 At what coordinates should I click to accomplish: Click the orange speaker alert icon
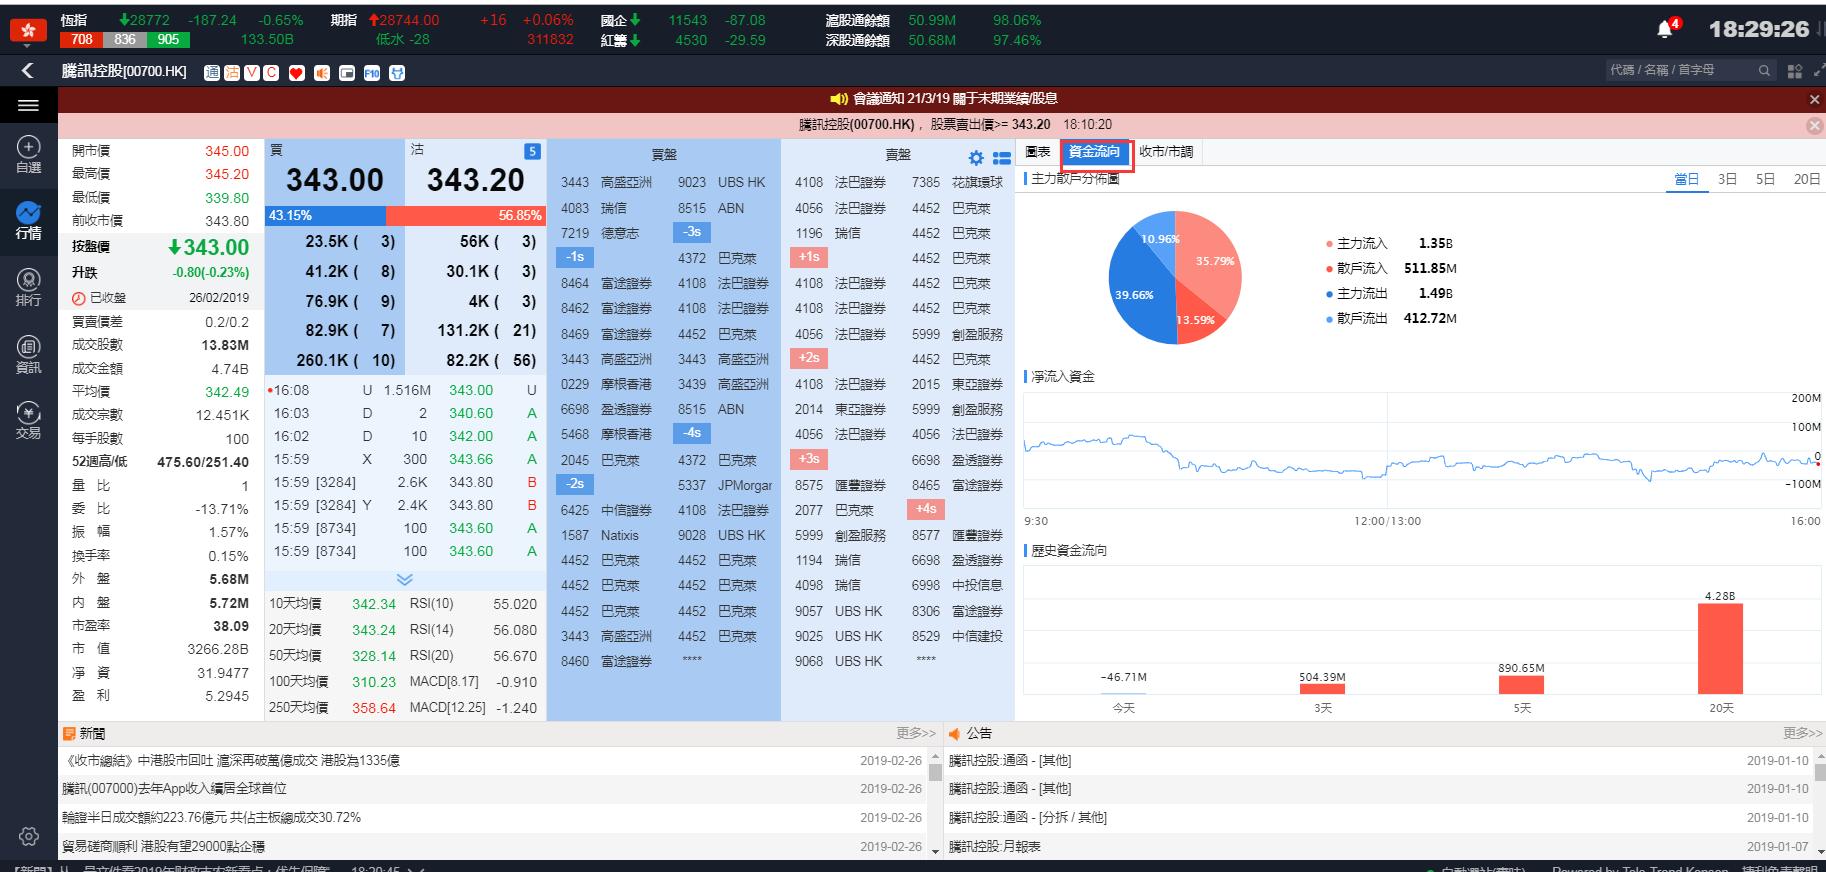click(321, 73)
